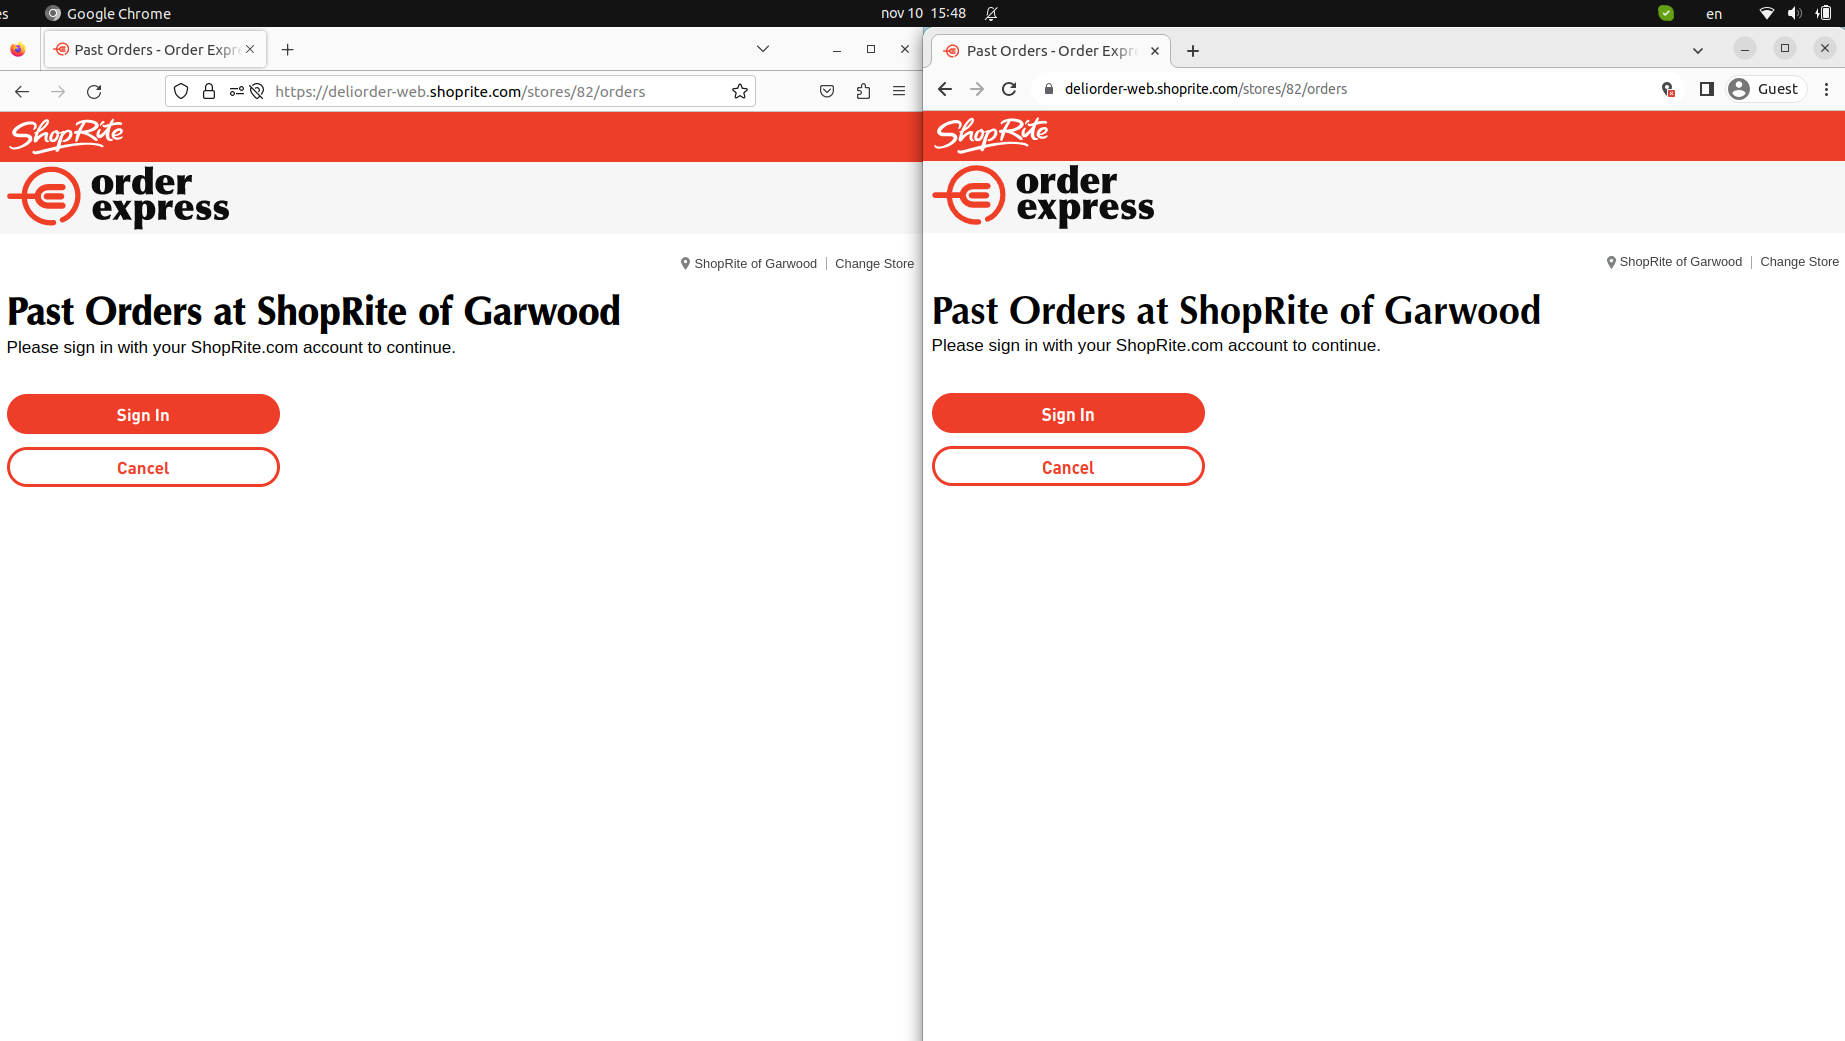Click the muted notification bell icon
The image size is (1845, 1041).
coord(990,13)
